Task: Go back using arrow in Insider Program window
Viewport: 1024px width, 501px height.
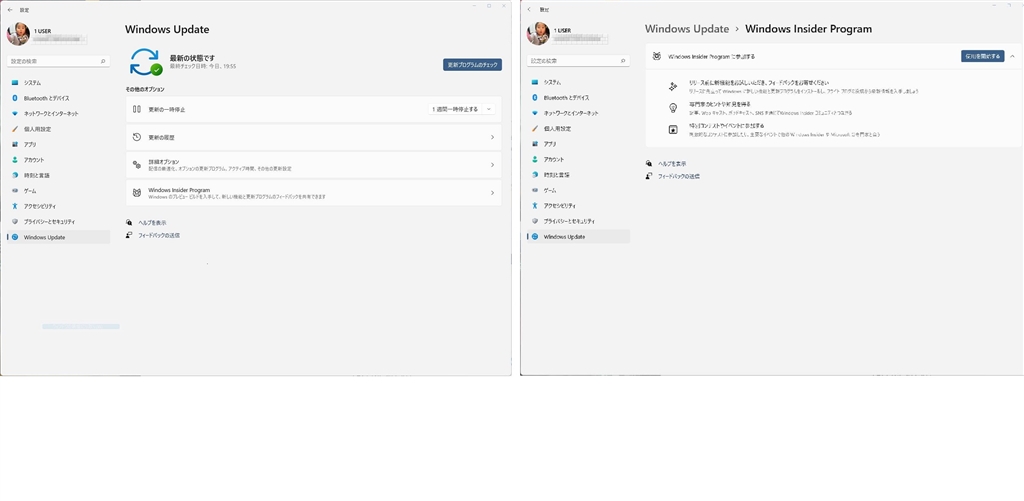Action: [529, 9]
